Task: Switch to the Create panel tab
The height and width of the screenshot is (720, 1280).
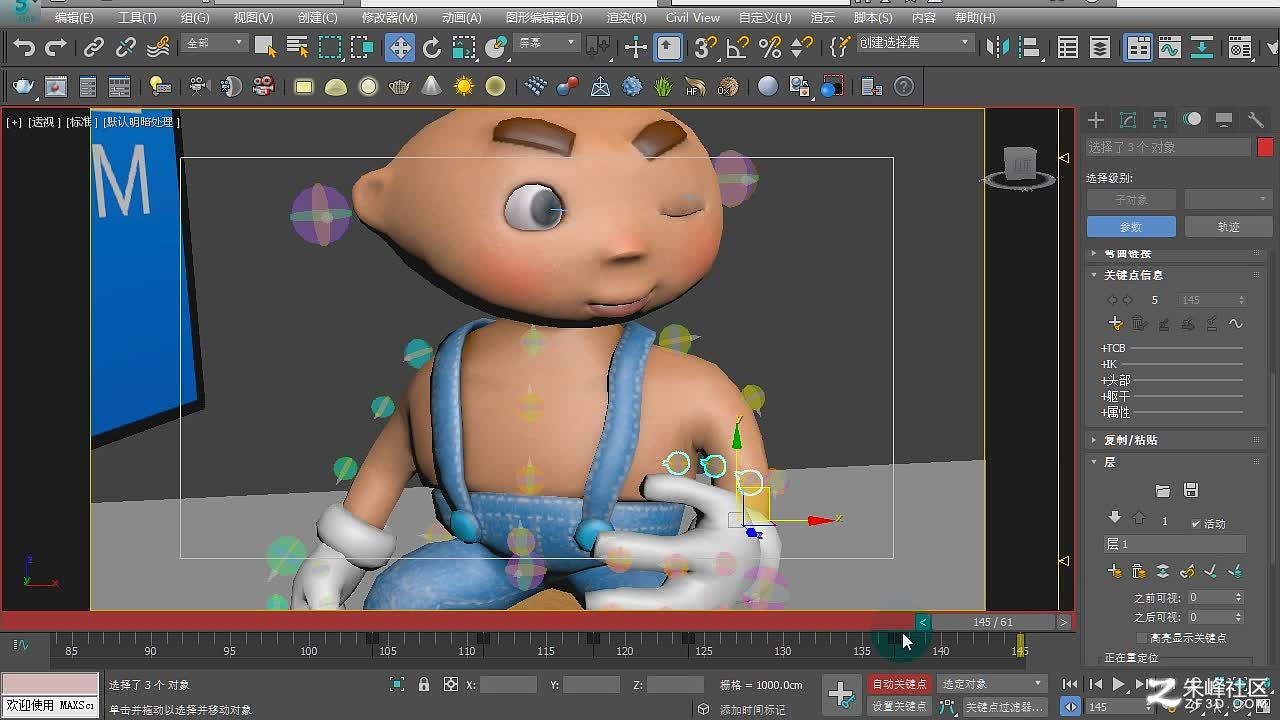Action: 1096,120
